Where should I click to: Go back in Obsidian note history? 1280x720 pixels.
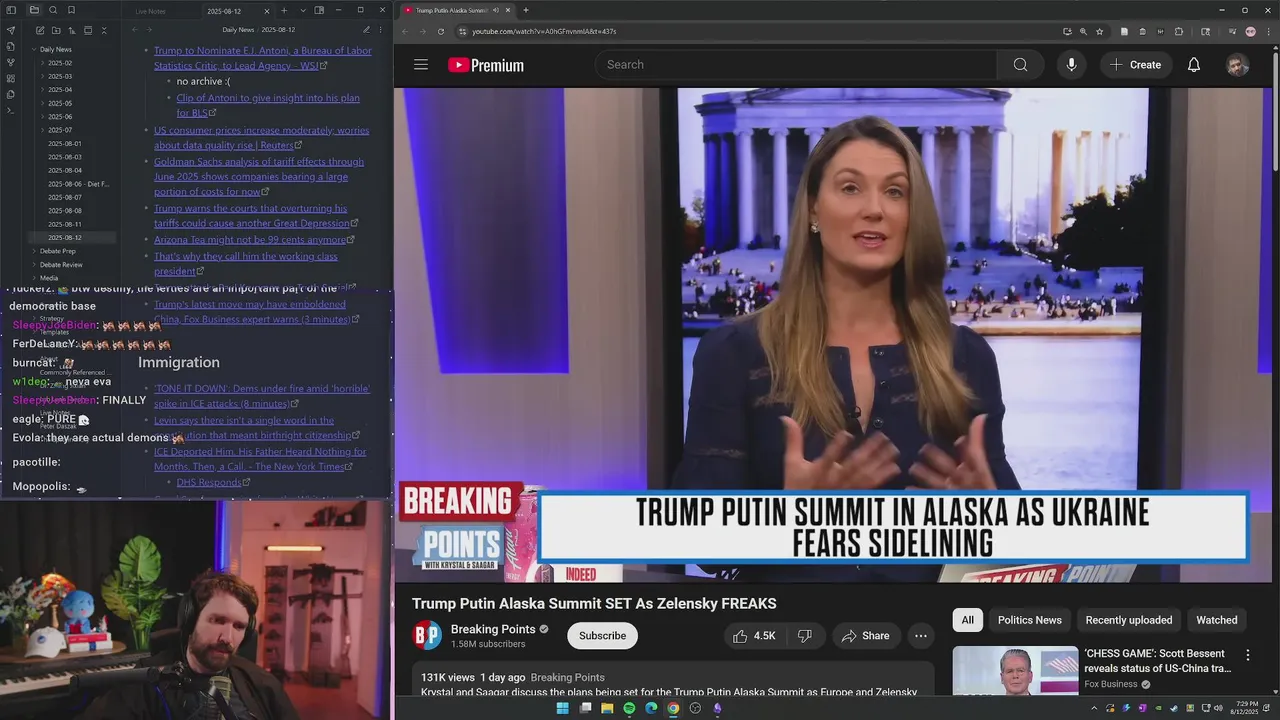[135, 30]
